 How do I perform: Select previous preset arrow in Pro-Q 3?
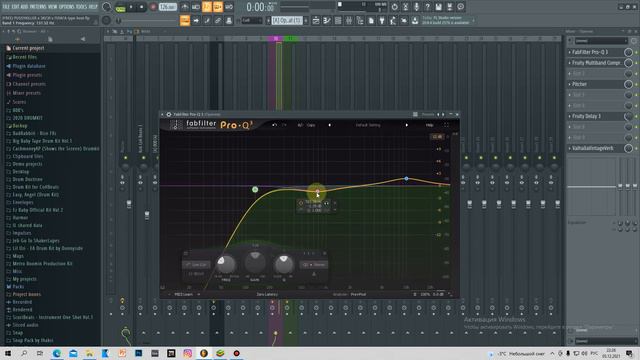pos(330,125)
